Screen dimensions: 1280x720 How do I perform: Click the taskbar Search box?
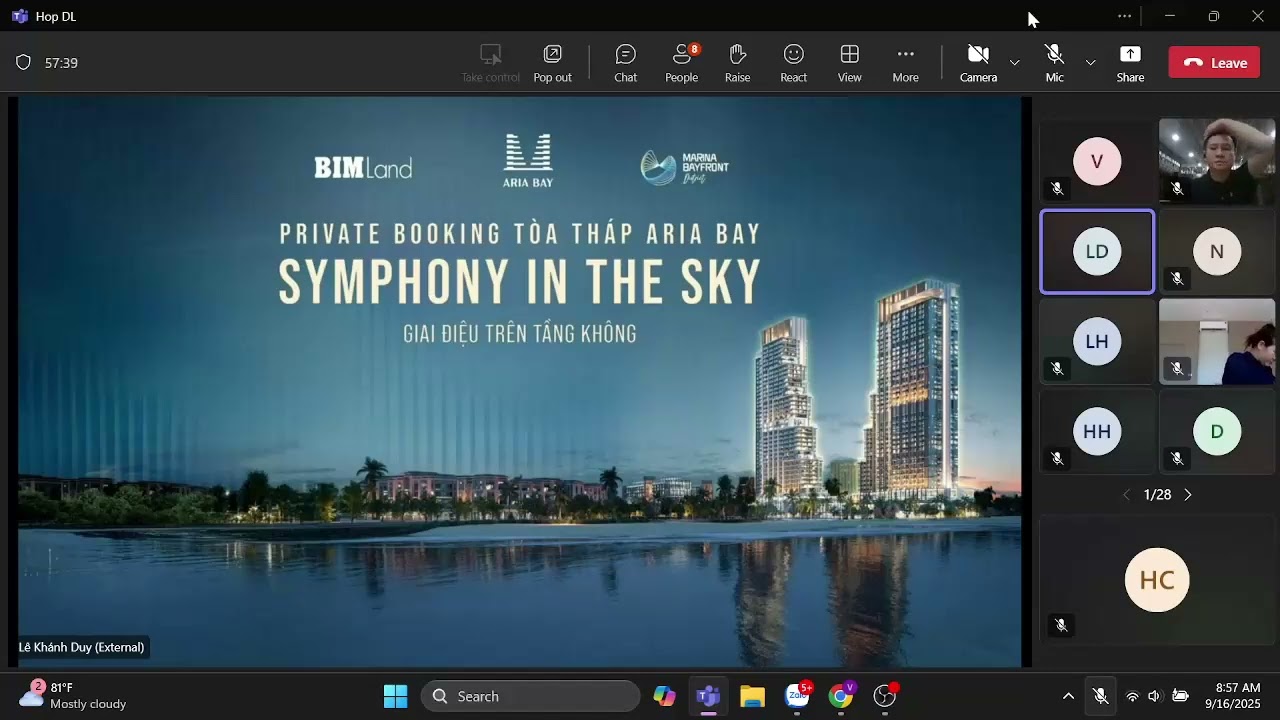click(x=531, y=696)
